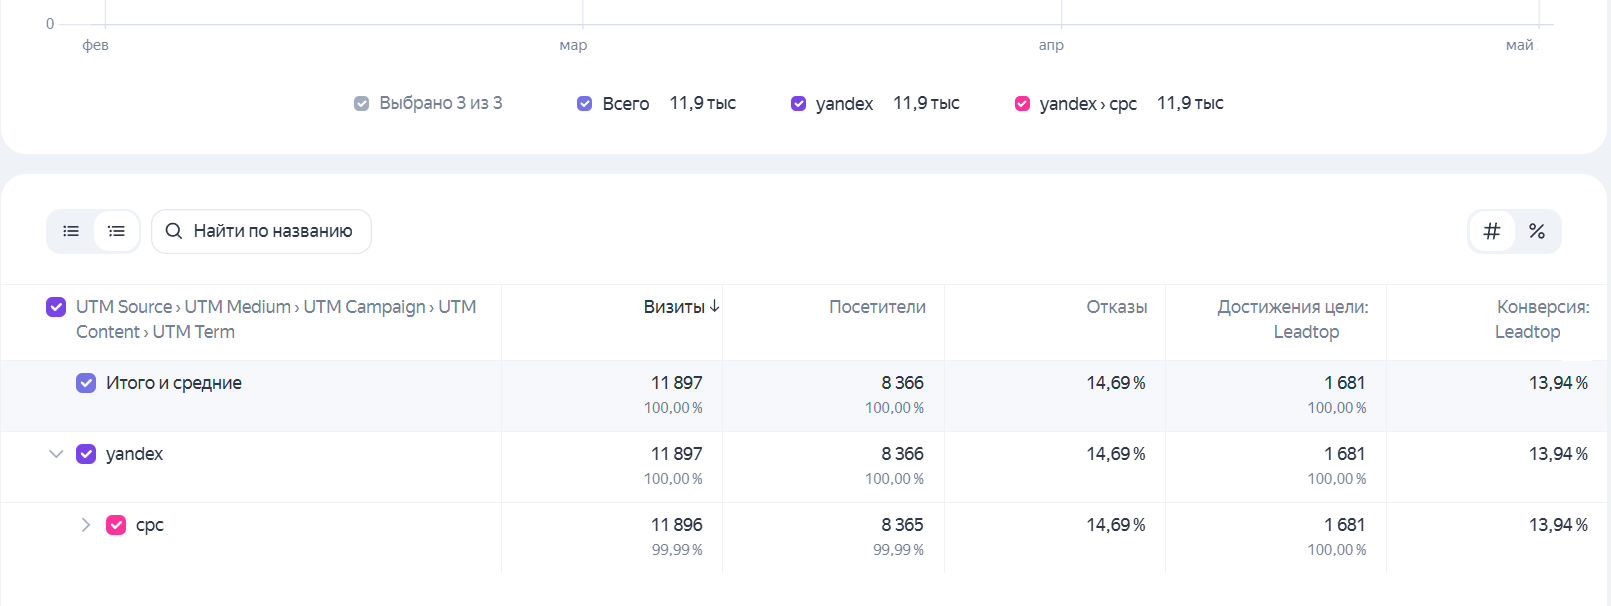Viewport: 1611px width, 606px height.
Task: Sort by 'Конверсия: Leadtop' column
Action: 1542,319
